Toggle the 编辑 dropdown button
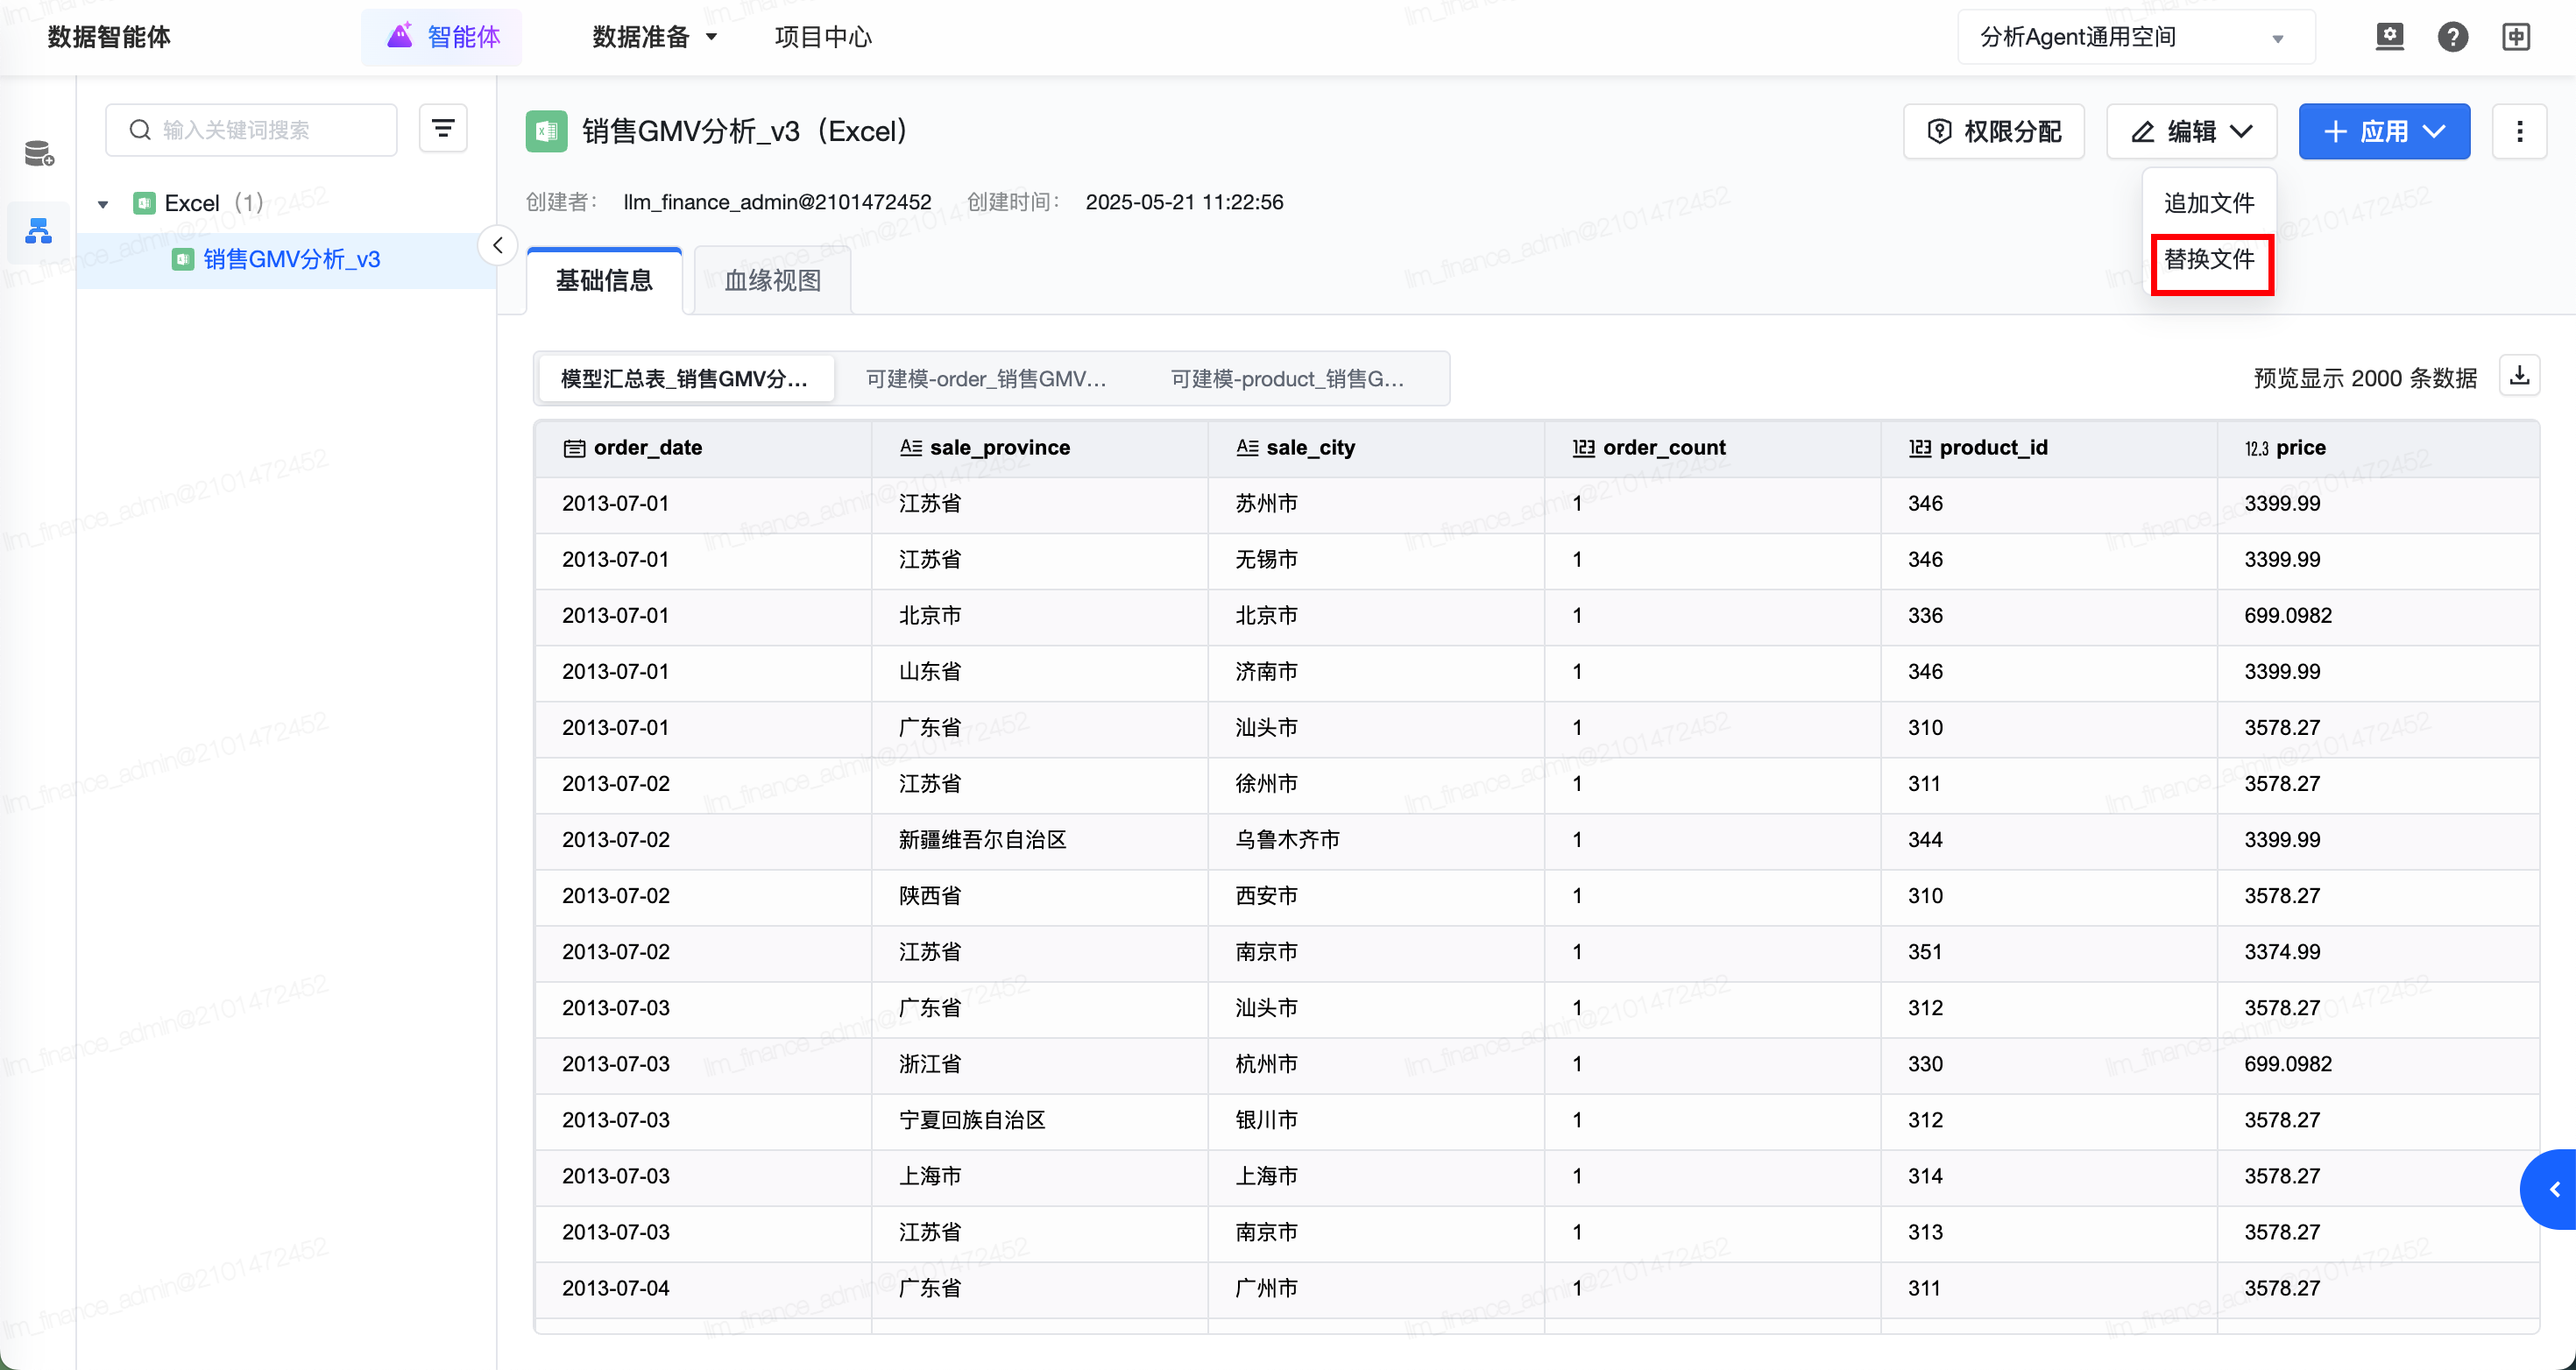This screenshot has width=2576, height=1370. (2191, 131)
